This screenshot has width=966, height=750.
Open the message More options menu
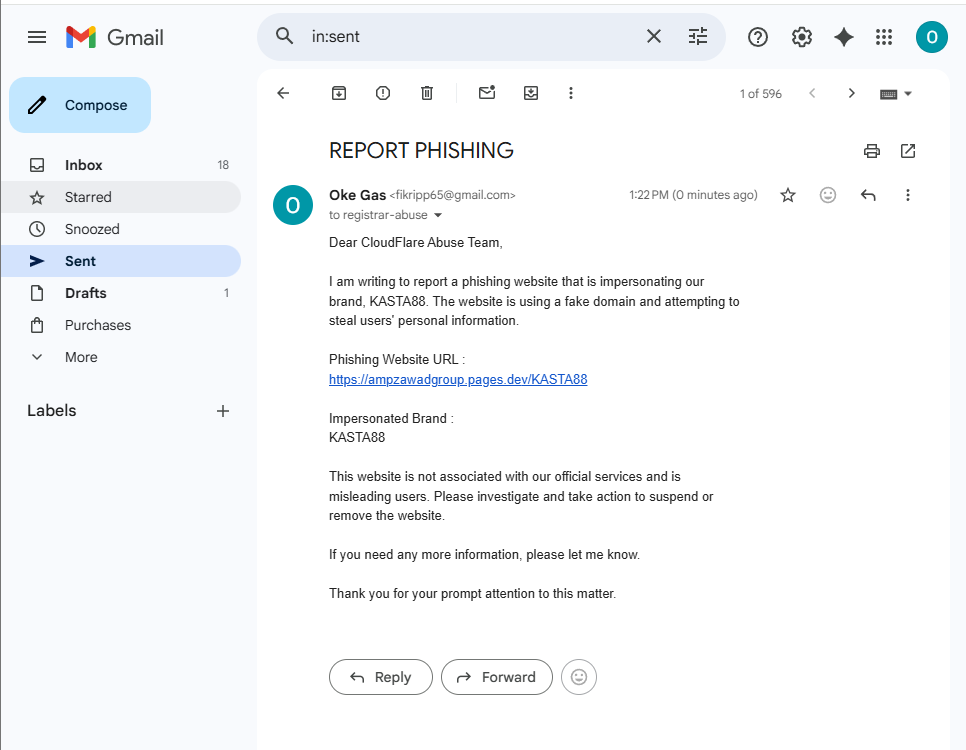click(x=907, y=195)
